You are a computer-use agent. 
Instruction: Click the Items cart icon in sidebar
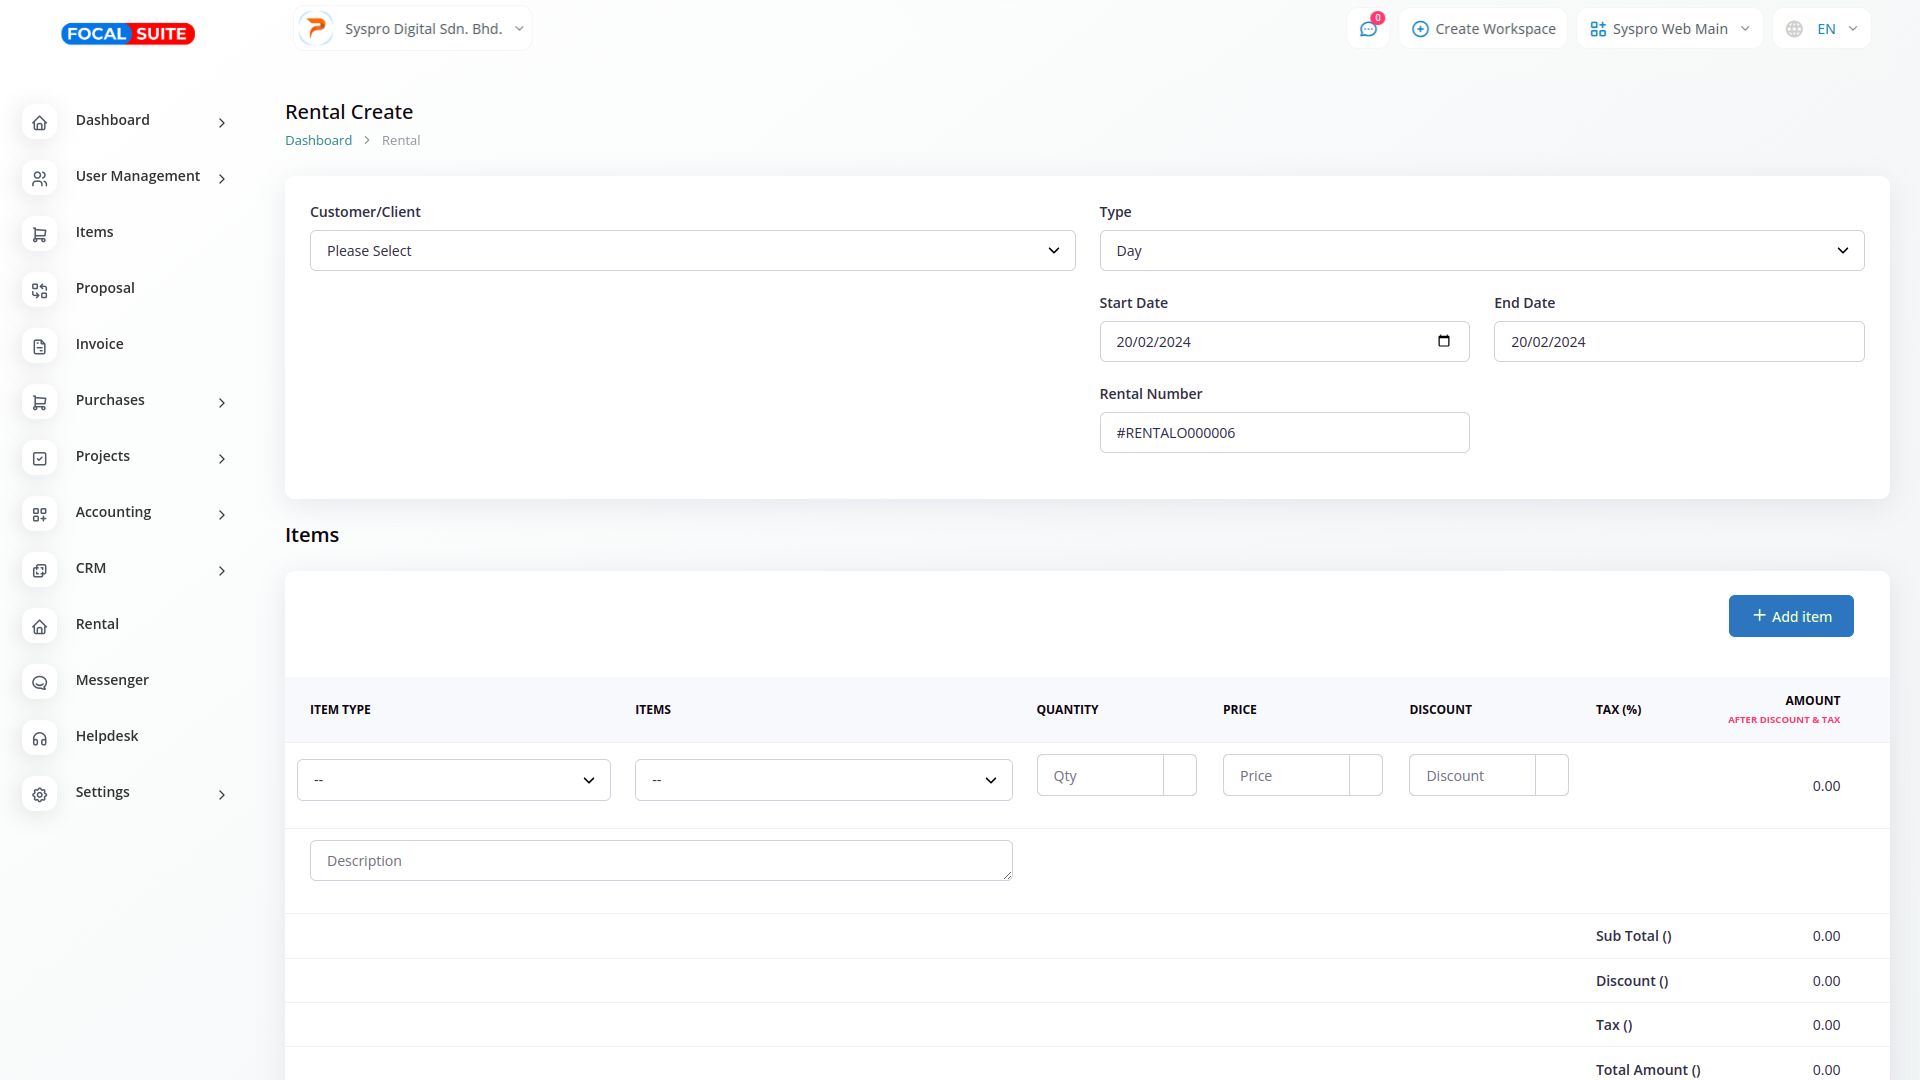[40, 235]
